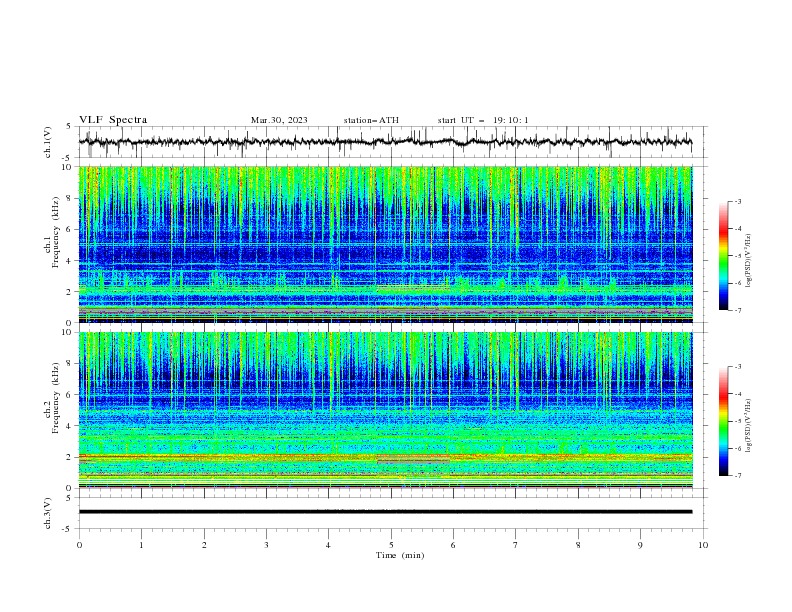
Task: Click tick label "2" on the time axis
Action: (204, 545)
